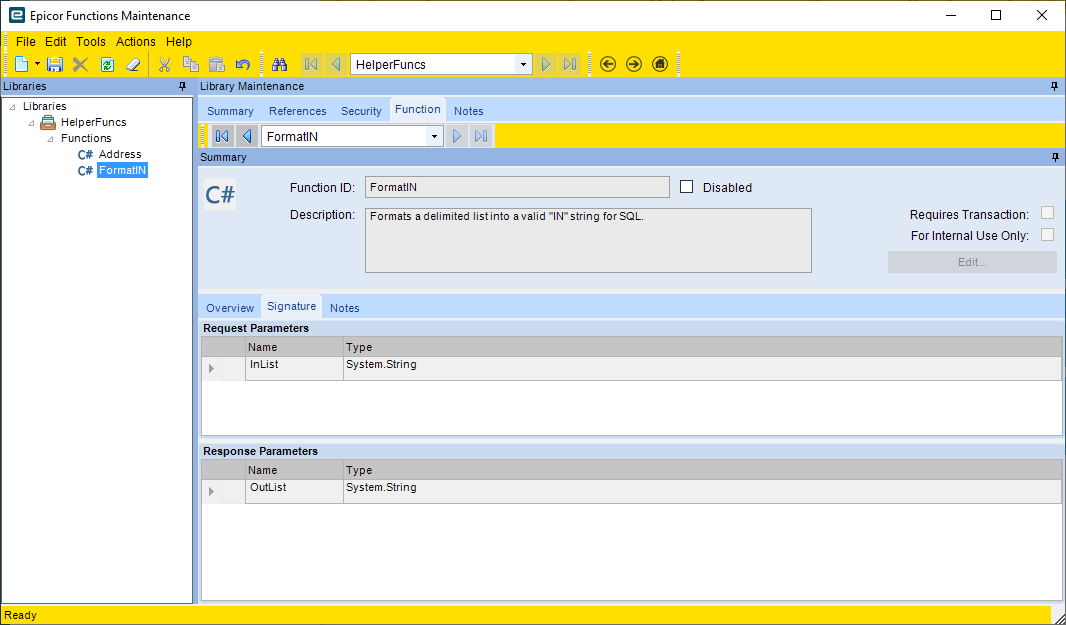This screenshot has width=1066, height=625.
Task: Click the New document icon in toolbar
Action: [x=22, y=64]
